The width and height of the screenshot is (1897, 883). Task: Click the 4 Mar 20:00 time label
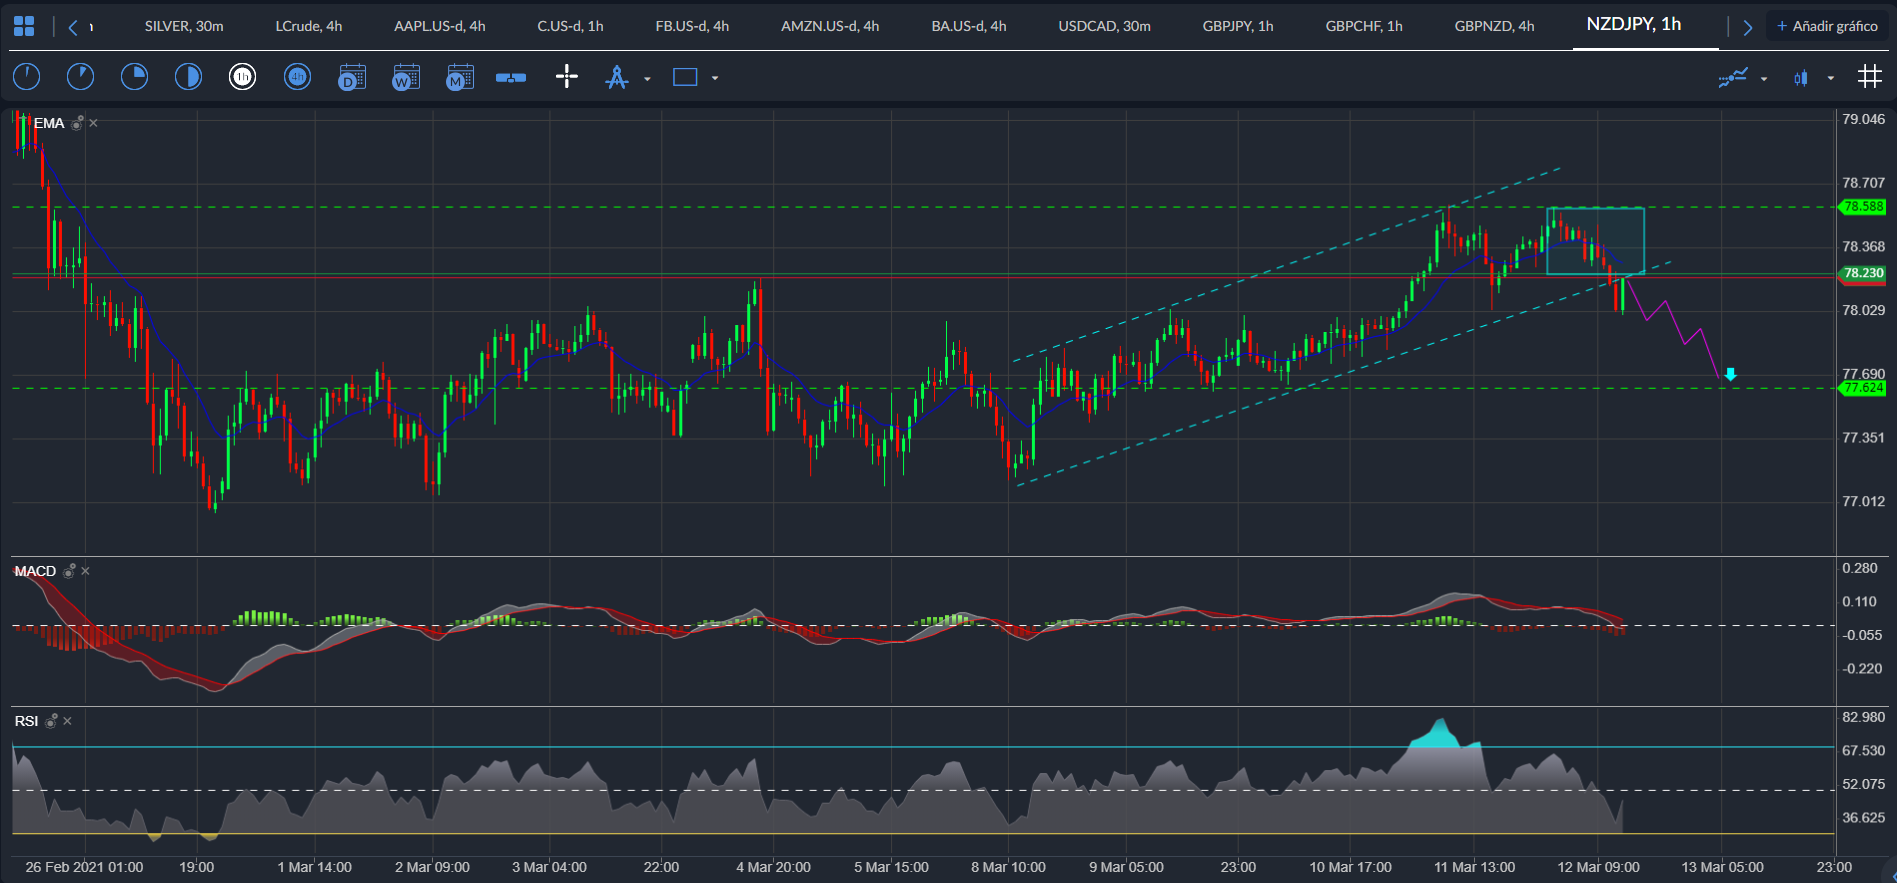tap(773, 867)
